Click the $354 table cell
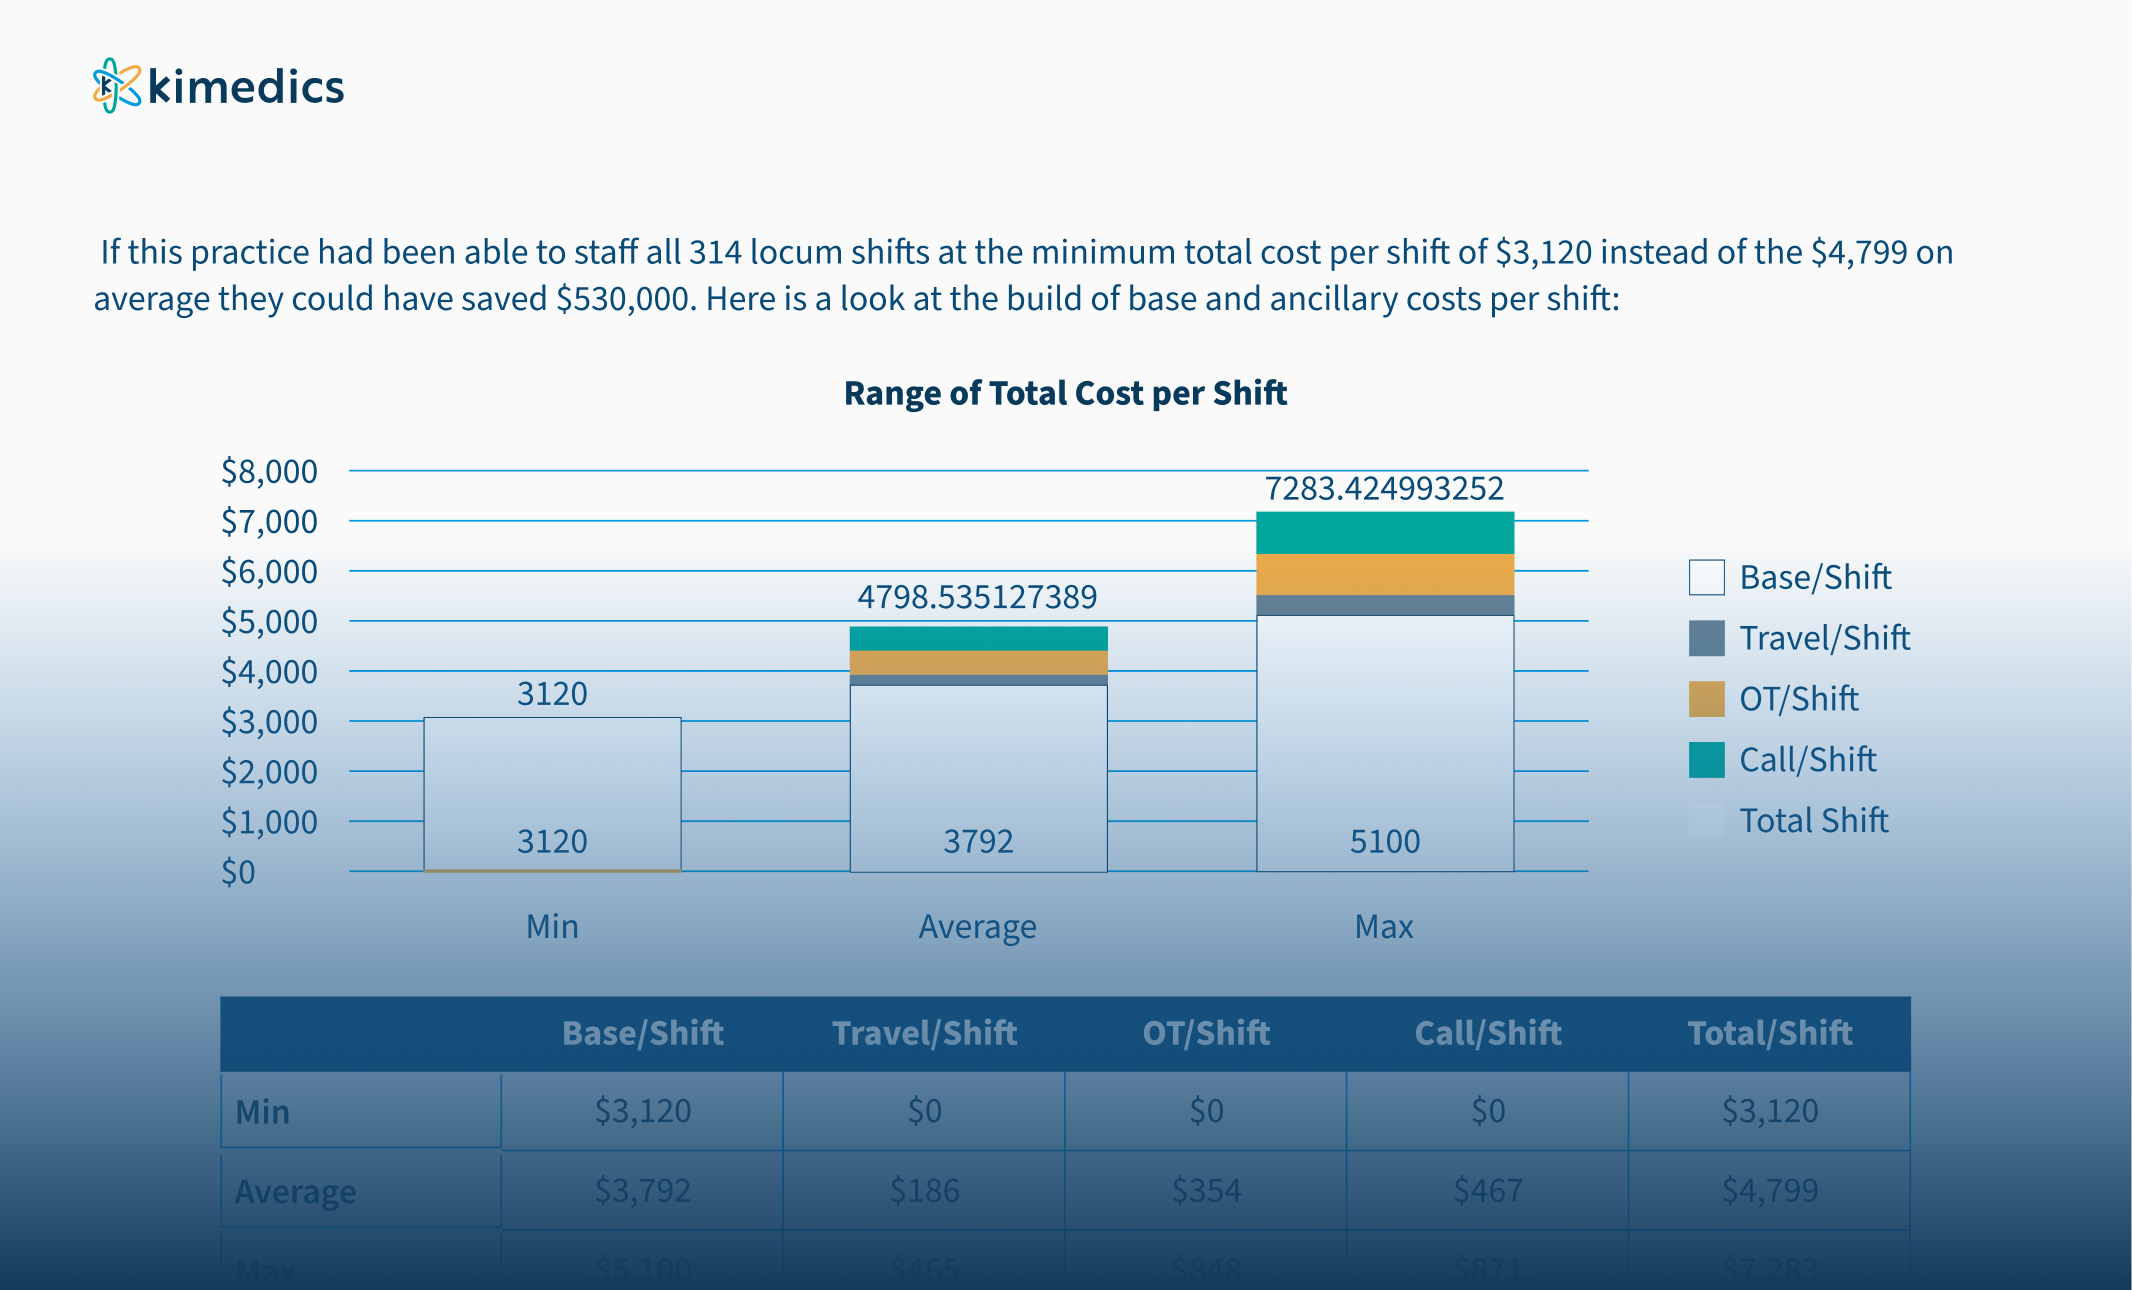This screenshot has width=2132, height=1290. point(1206,1191)
